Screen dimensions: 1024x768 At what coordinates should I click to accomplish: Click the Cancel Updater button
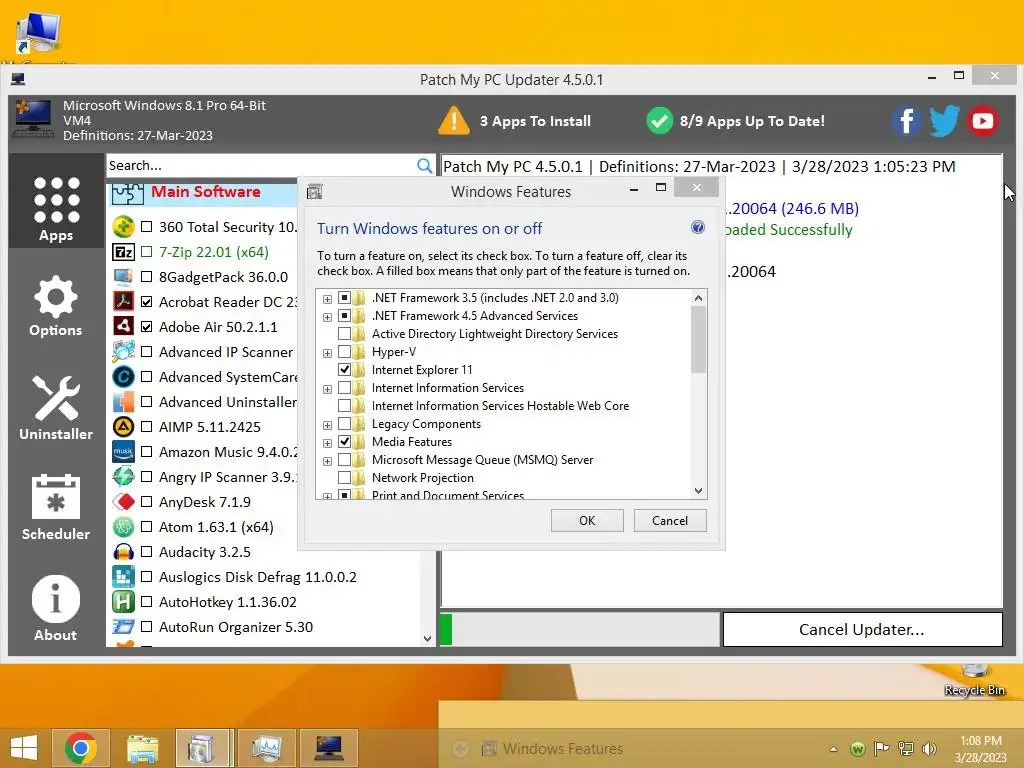coord(862,630)
